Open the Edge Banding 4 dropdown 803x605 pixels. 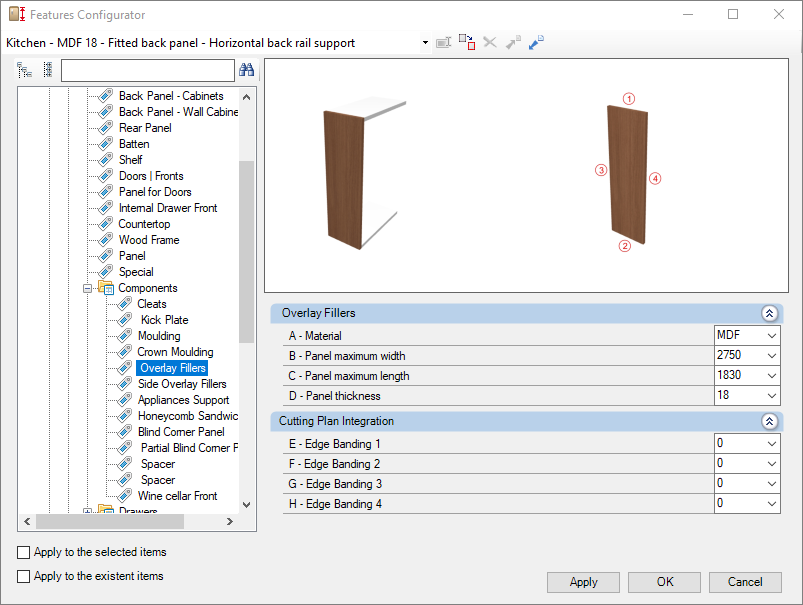[x=772, y=504]
